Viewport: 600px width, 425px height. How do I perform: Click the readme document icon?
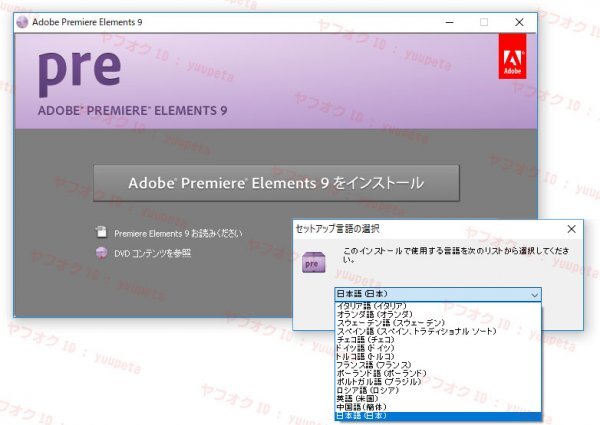point(101,232)
